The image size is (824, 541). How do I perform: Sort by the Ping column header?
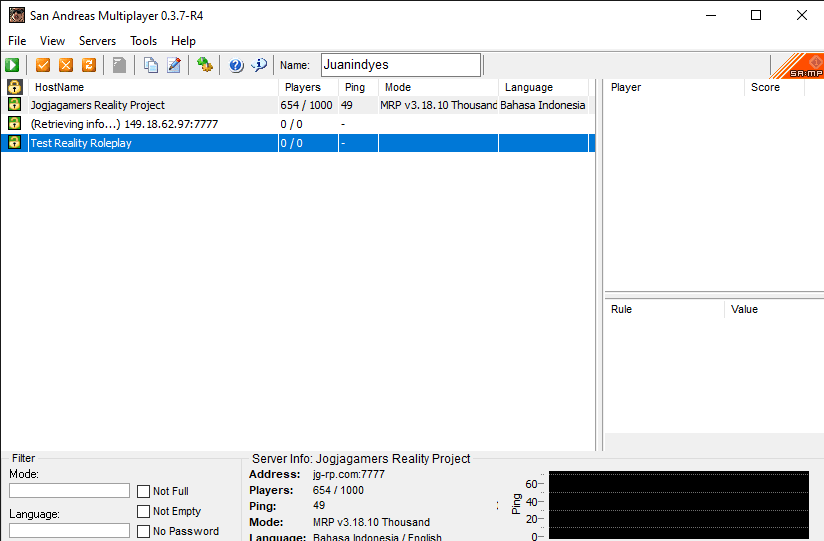pos(358,87)
